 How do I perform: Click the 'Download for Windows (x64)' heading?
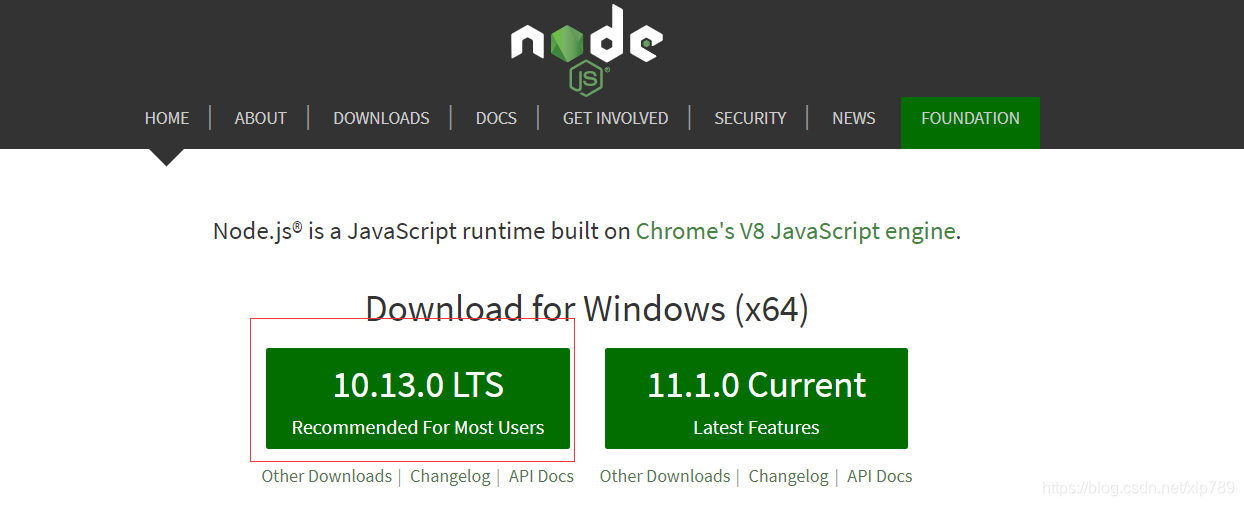tap(587, 308)
